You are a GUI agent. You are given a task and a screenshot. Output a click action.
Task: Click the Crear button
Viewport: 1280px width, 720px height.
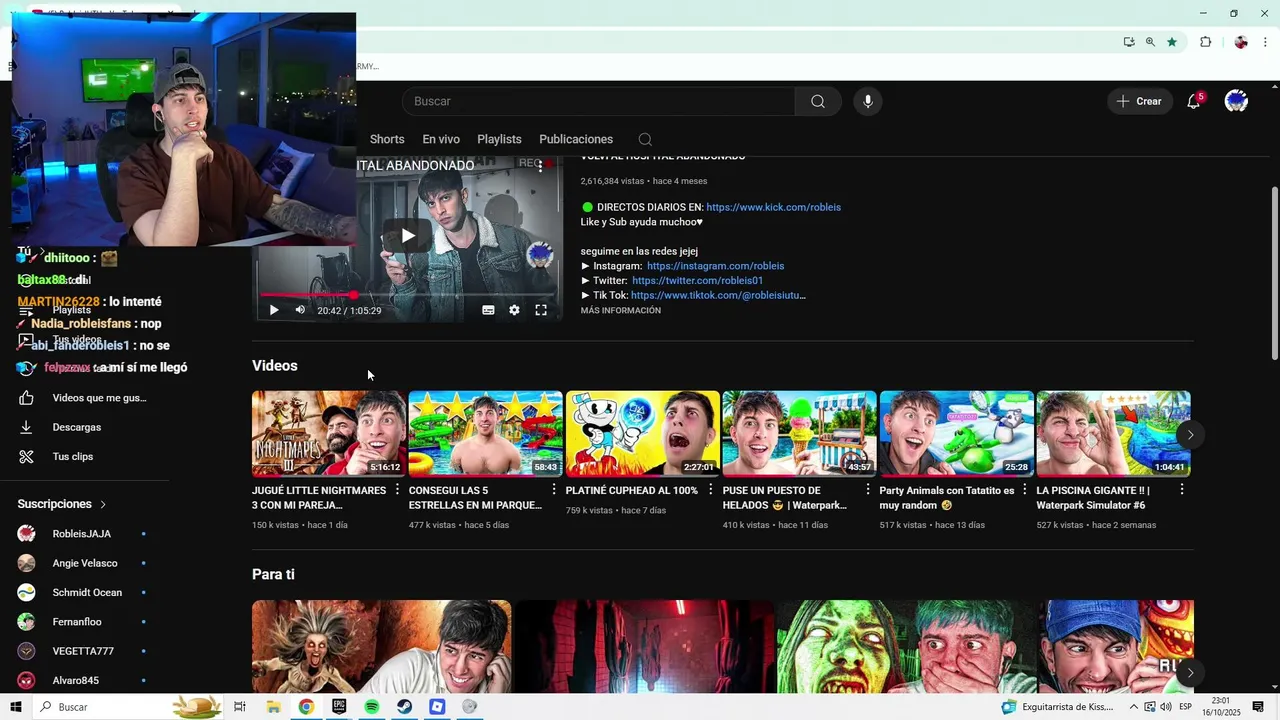[1140, 101]
